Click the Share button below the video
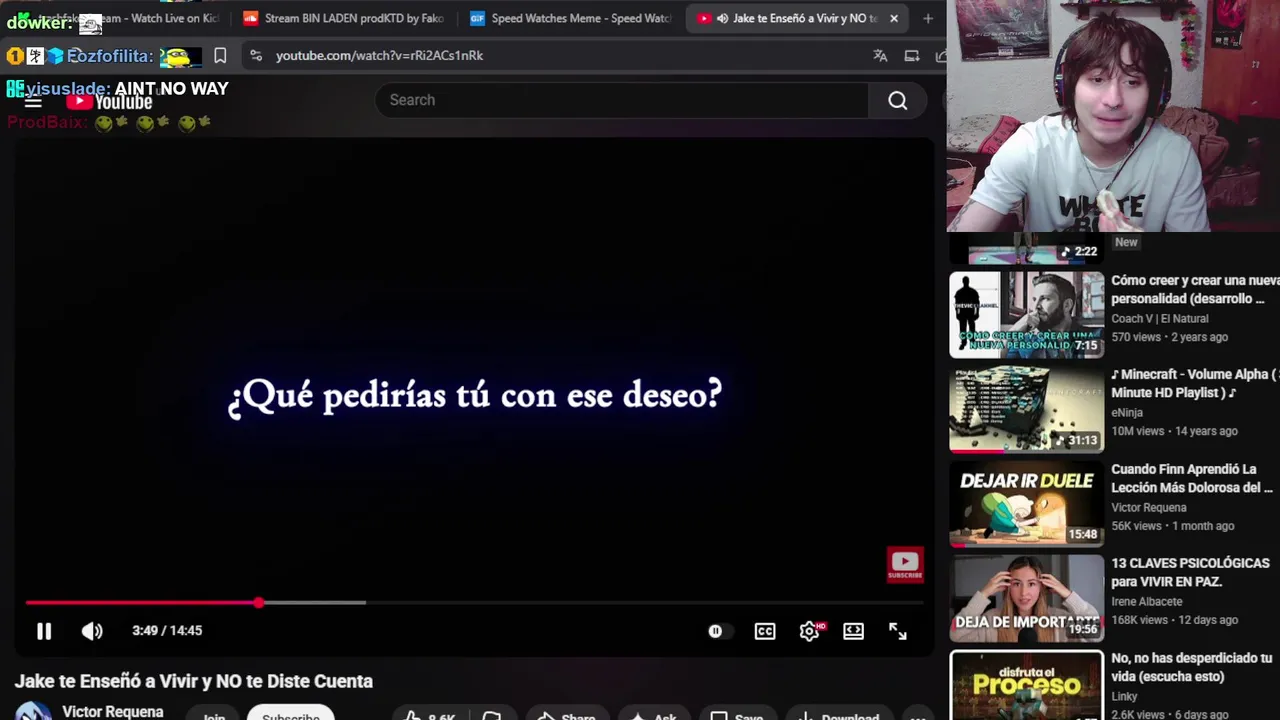The image size is (1280, 720). point(567,714)
